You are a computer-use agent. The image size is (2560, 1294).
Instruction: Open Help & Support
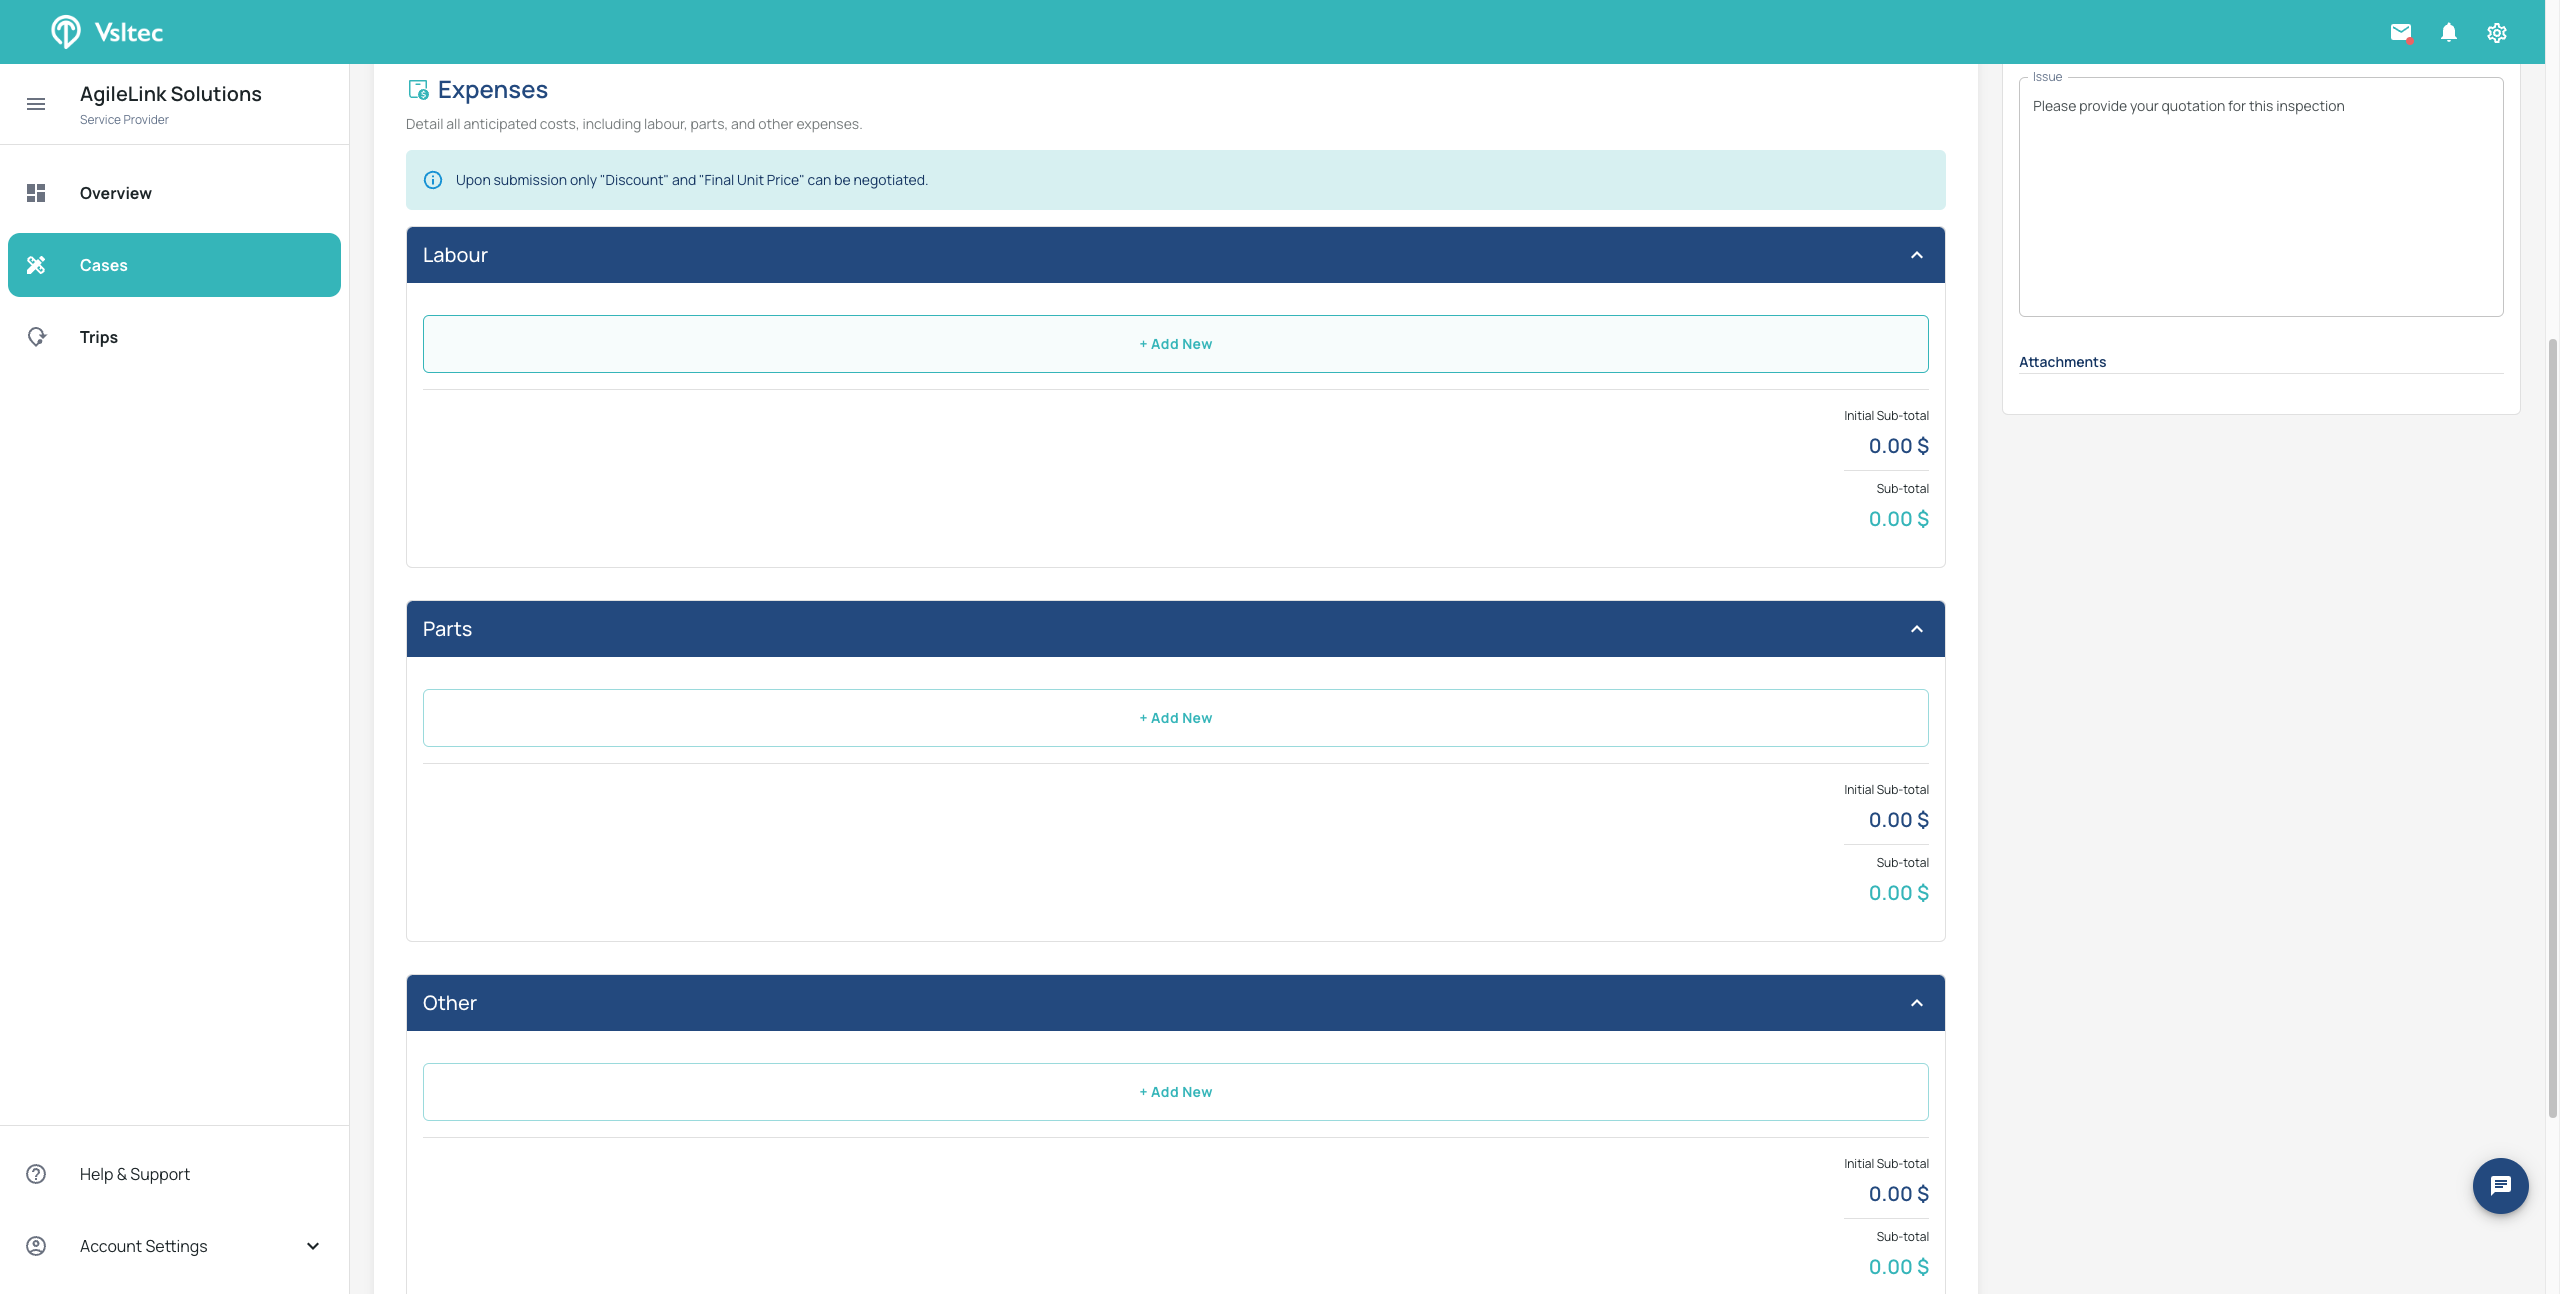174,1174
